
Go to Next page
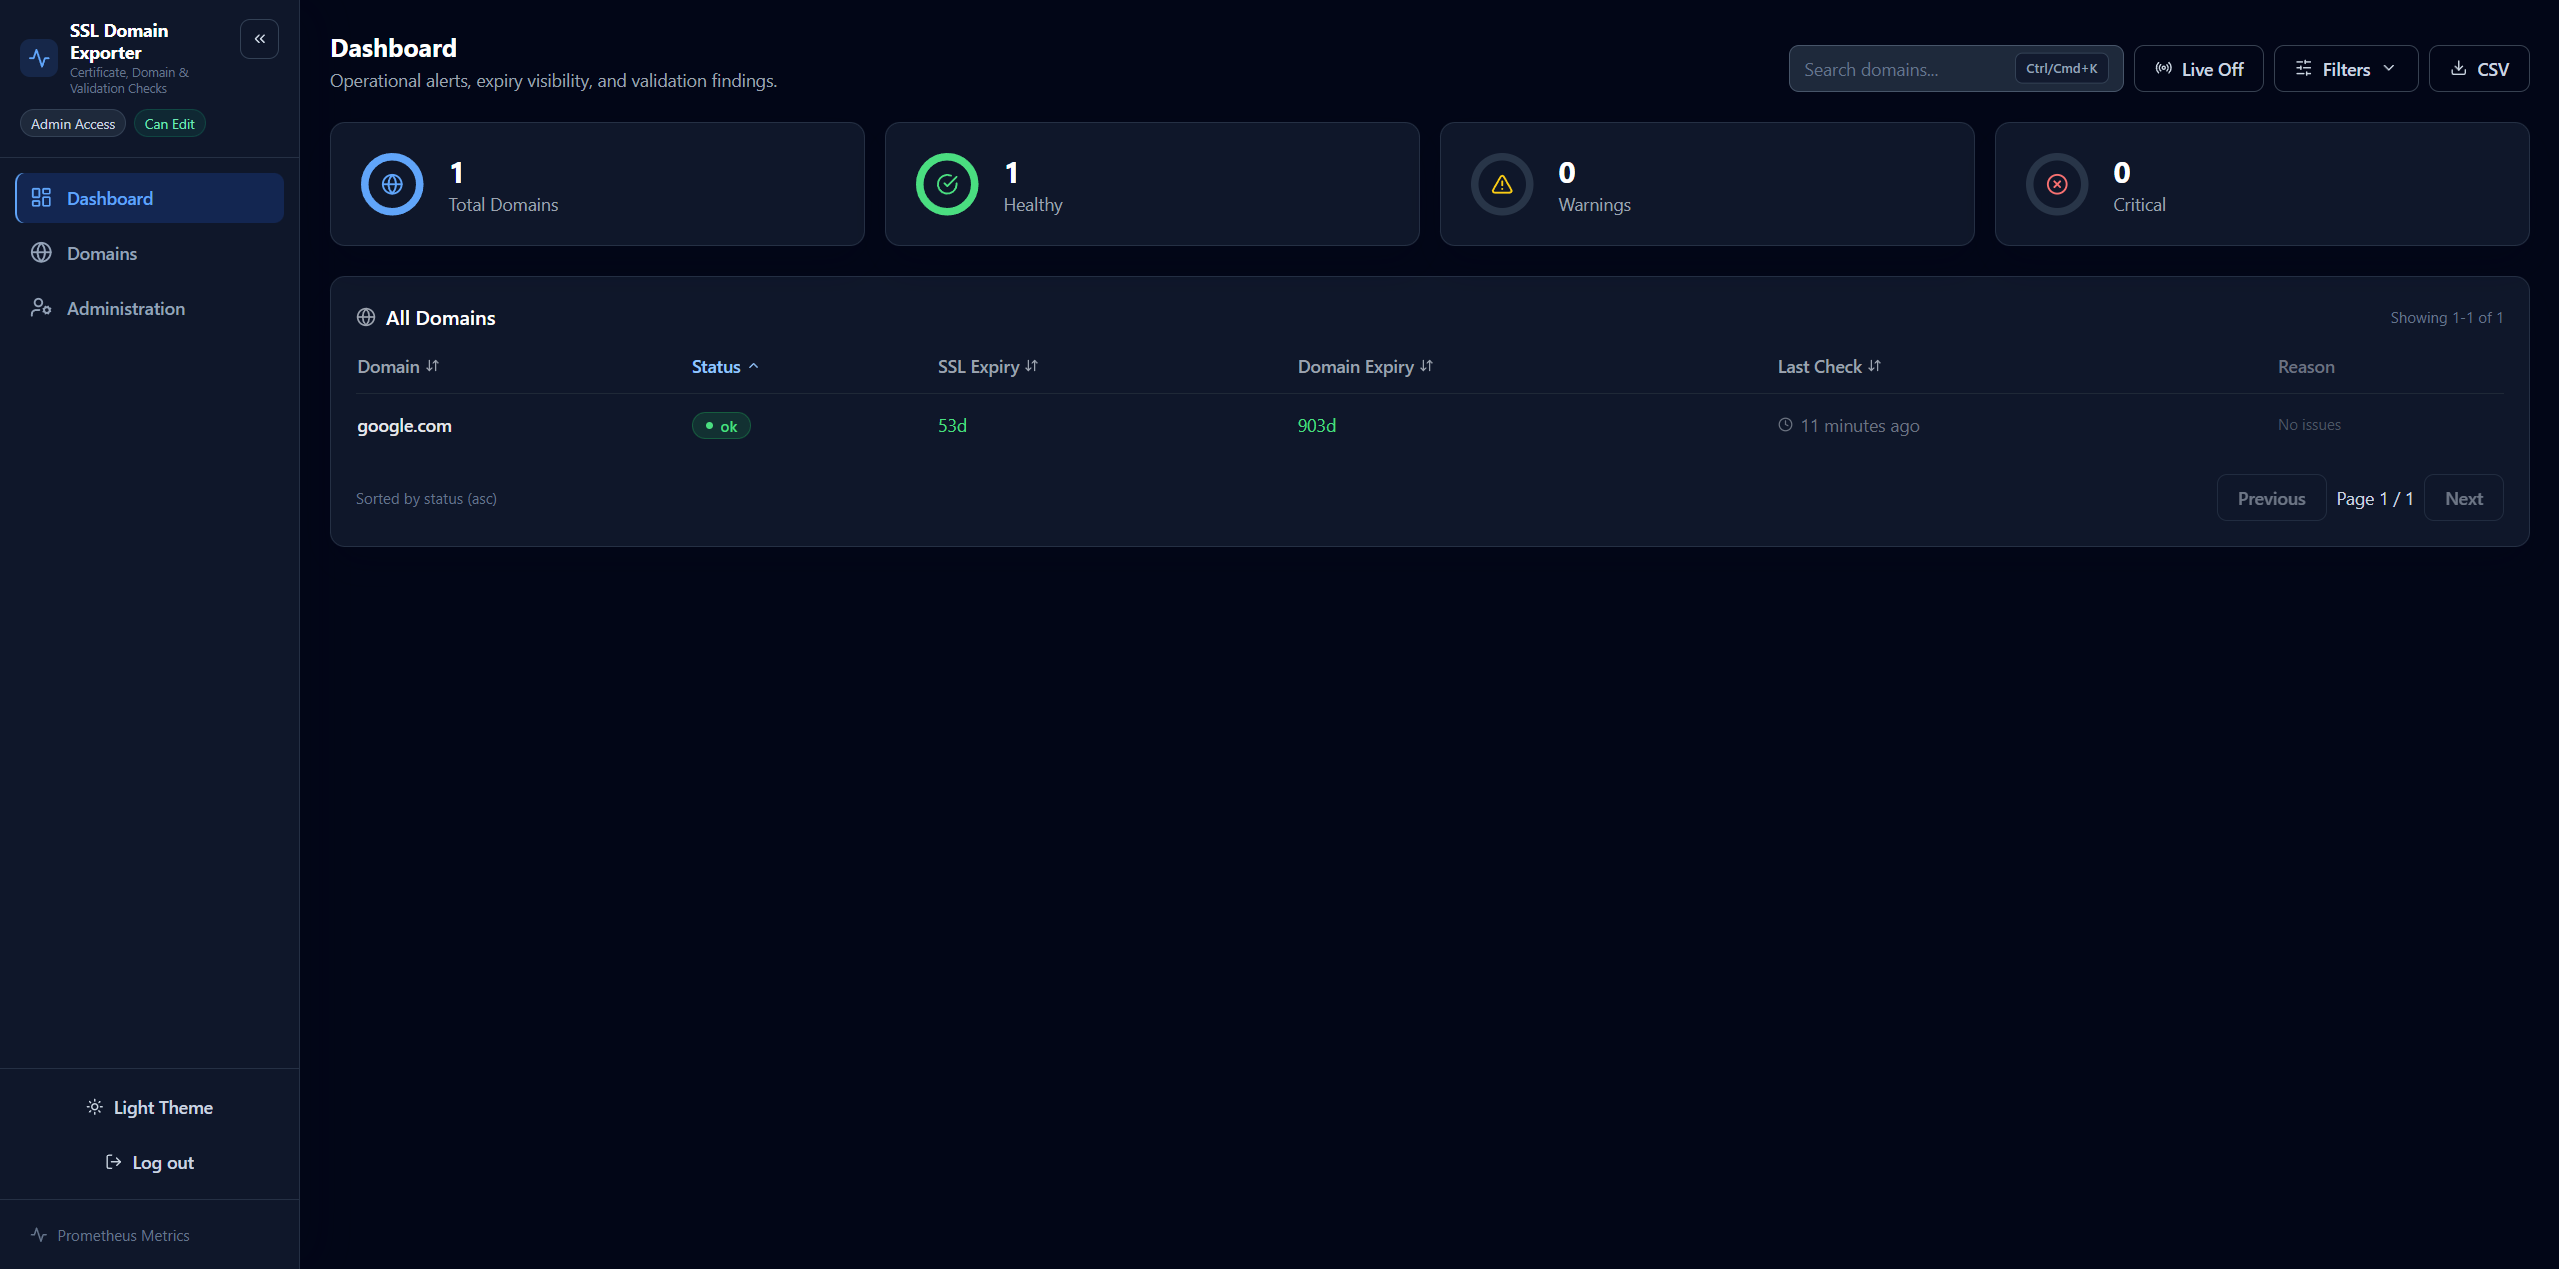(x=2463, y=498)
